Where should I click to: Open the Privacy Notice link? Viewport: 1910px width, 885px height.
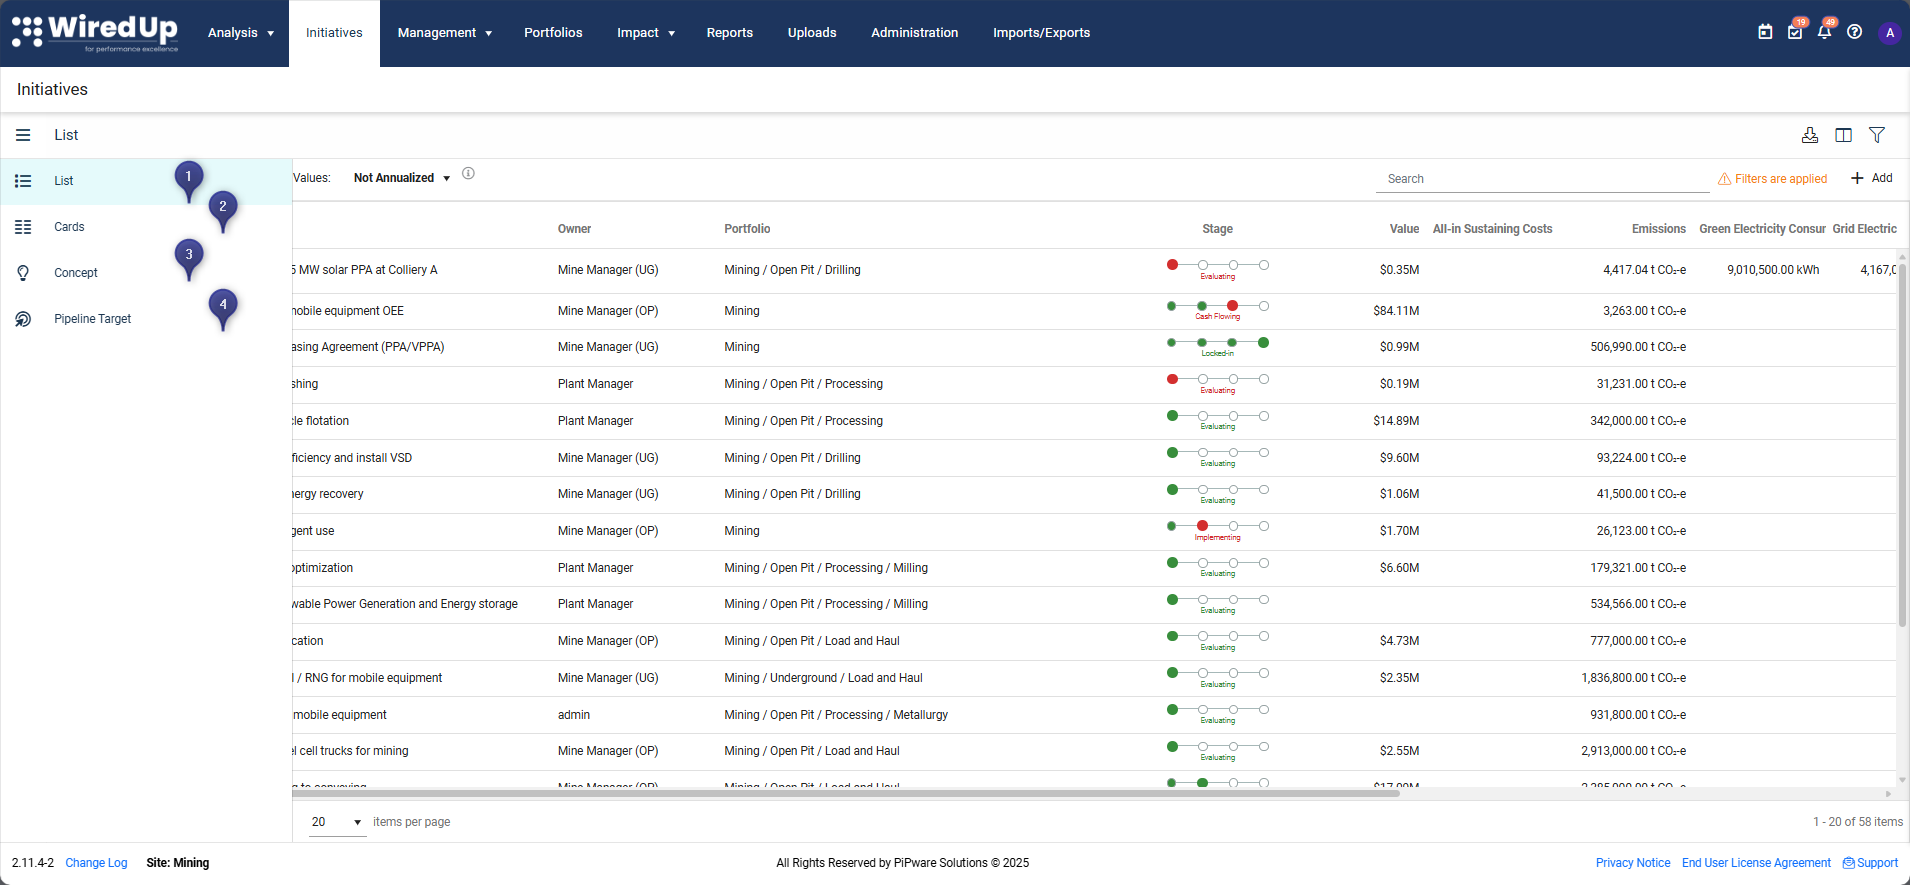pyautogui.click(x=1633, y=863)
